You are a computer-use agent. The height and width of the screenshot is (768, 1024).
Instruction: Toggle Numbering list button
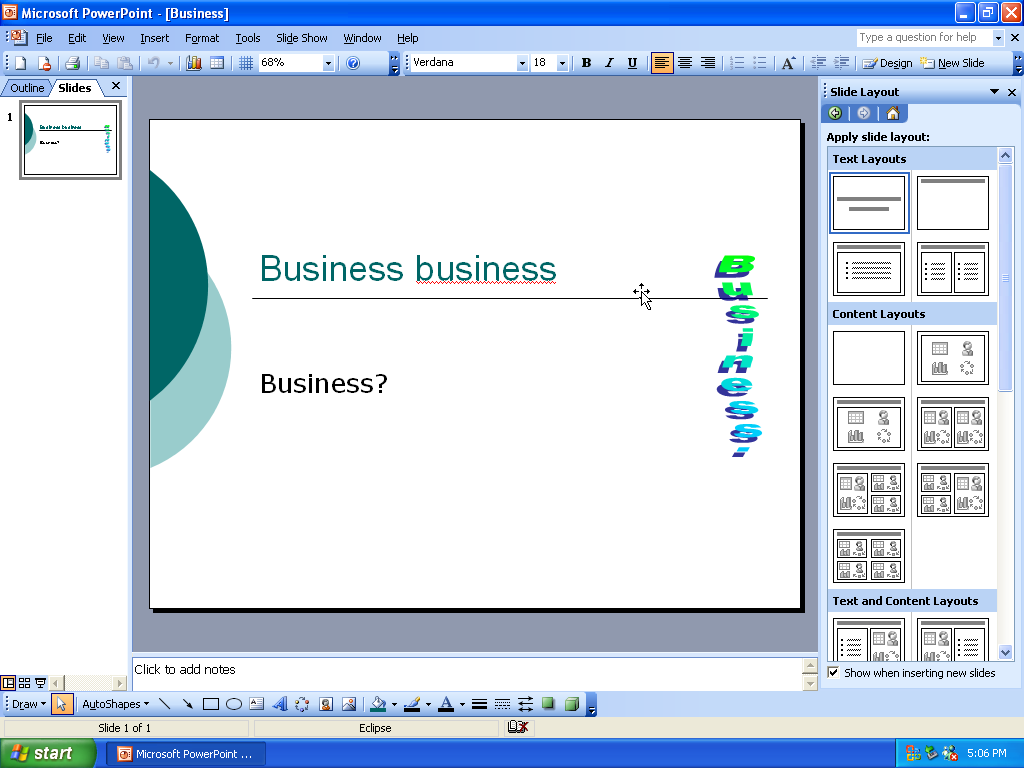tap(737, 63)
